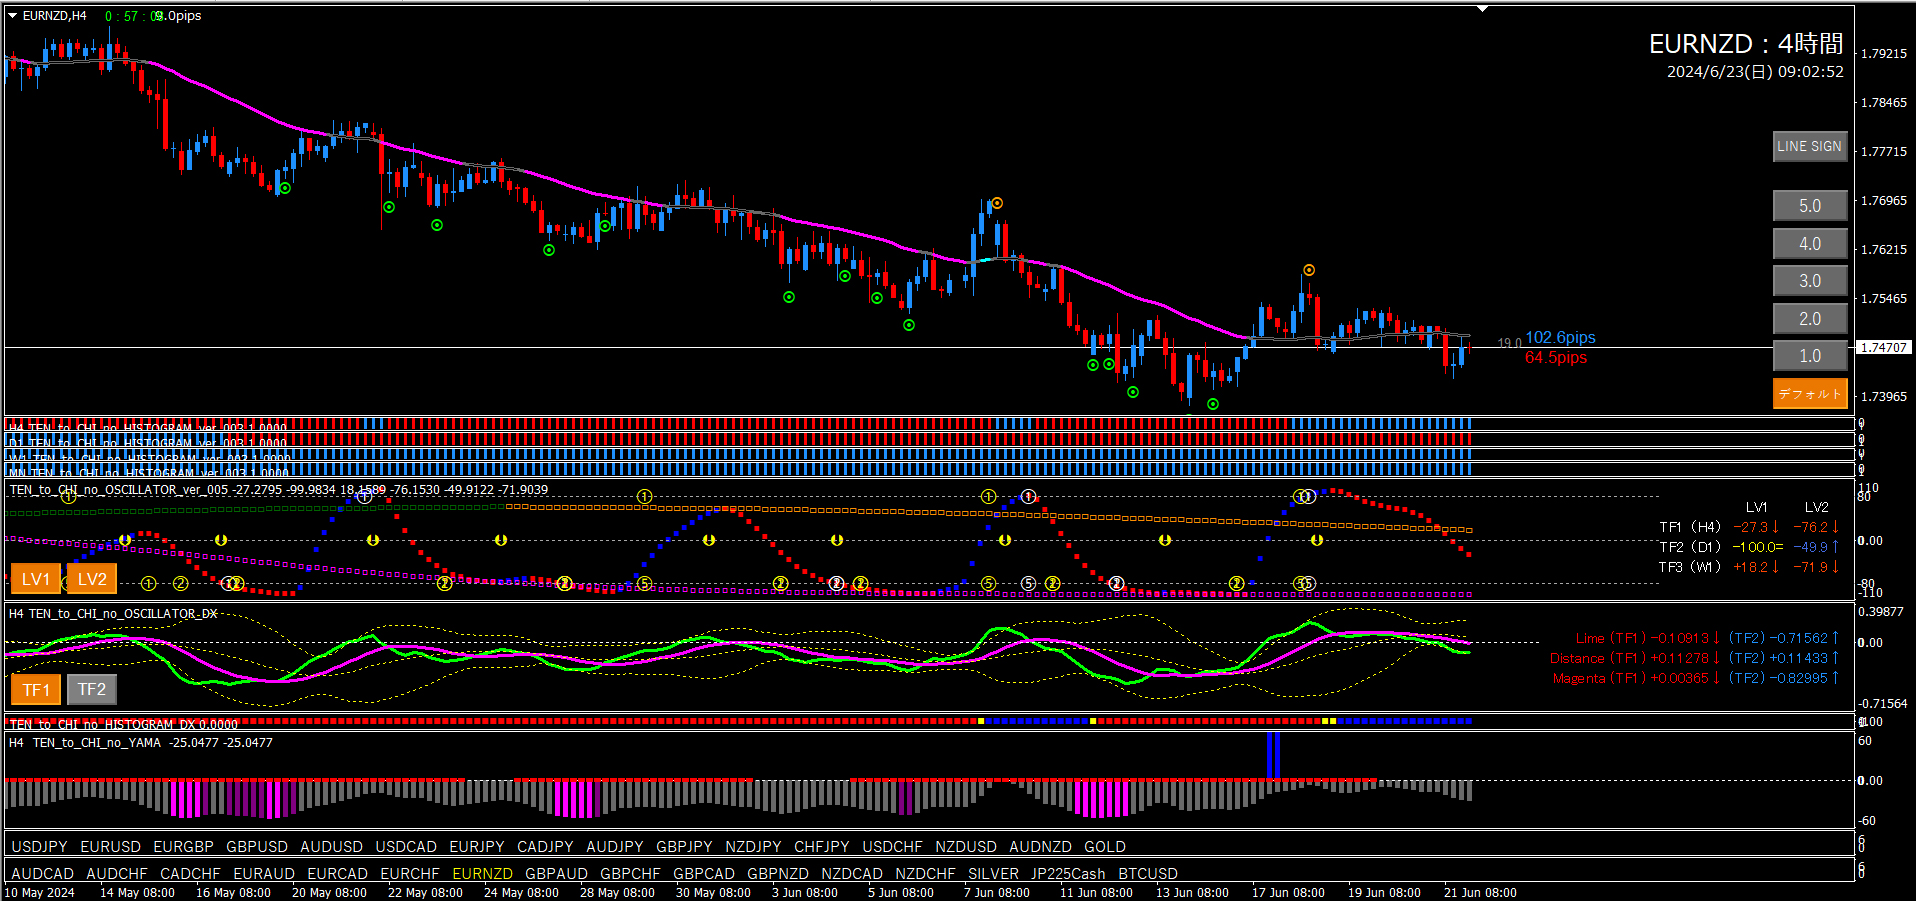Screen dimensions: 1916x901
Task: Select the 4.0 level button
Action: click(1810, 243)
